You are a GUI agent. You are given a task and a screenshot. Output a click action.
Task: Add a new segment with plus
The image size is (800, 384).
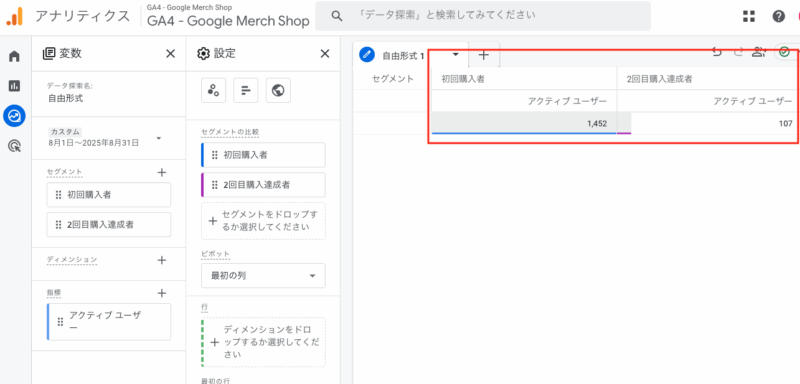coord(162,172)
